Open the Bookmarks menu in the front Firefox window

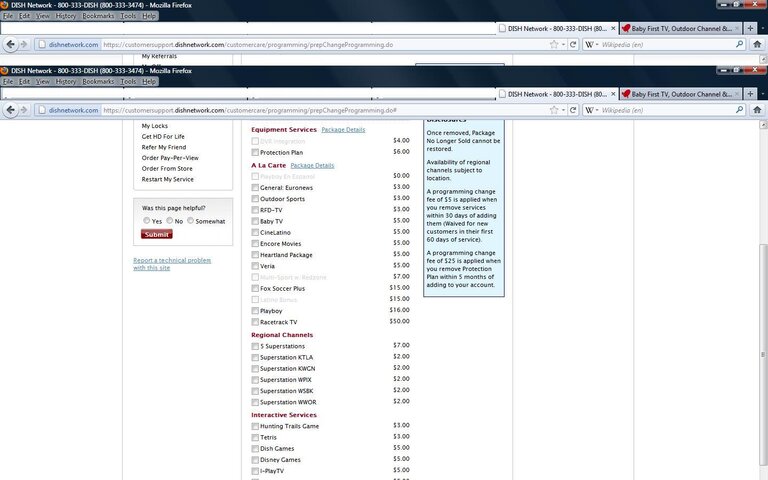tap(98, 82)
